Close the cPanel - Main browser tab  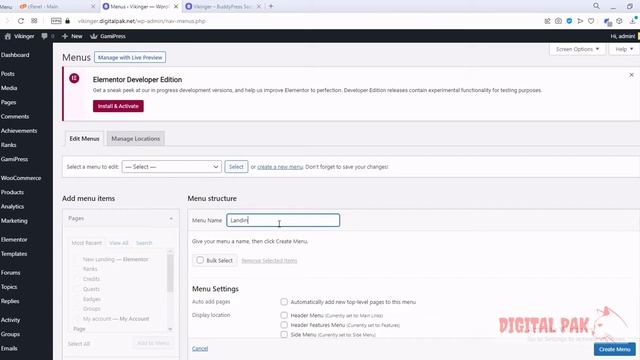(x=93, y=7)
